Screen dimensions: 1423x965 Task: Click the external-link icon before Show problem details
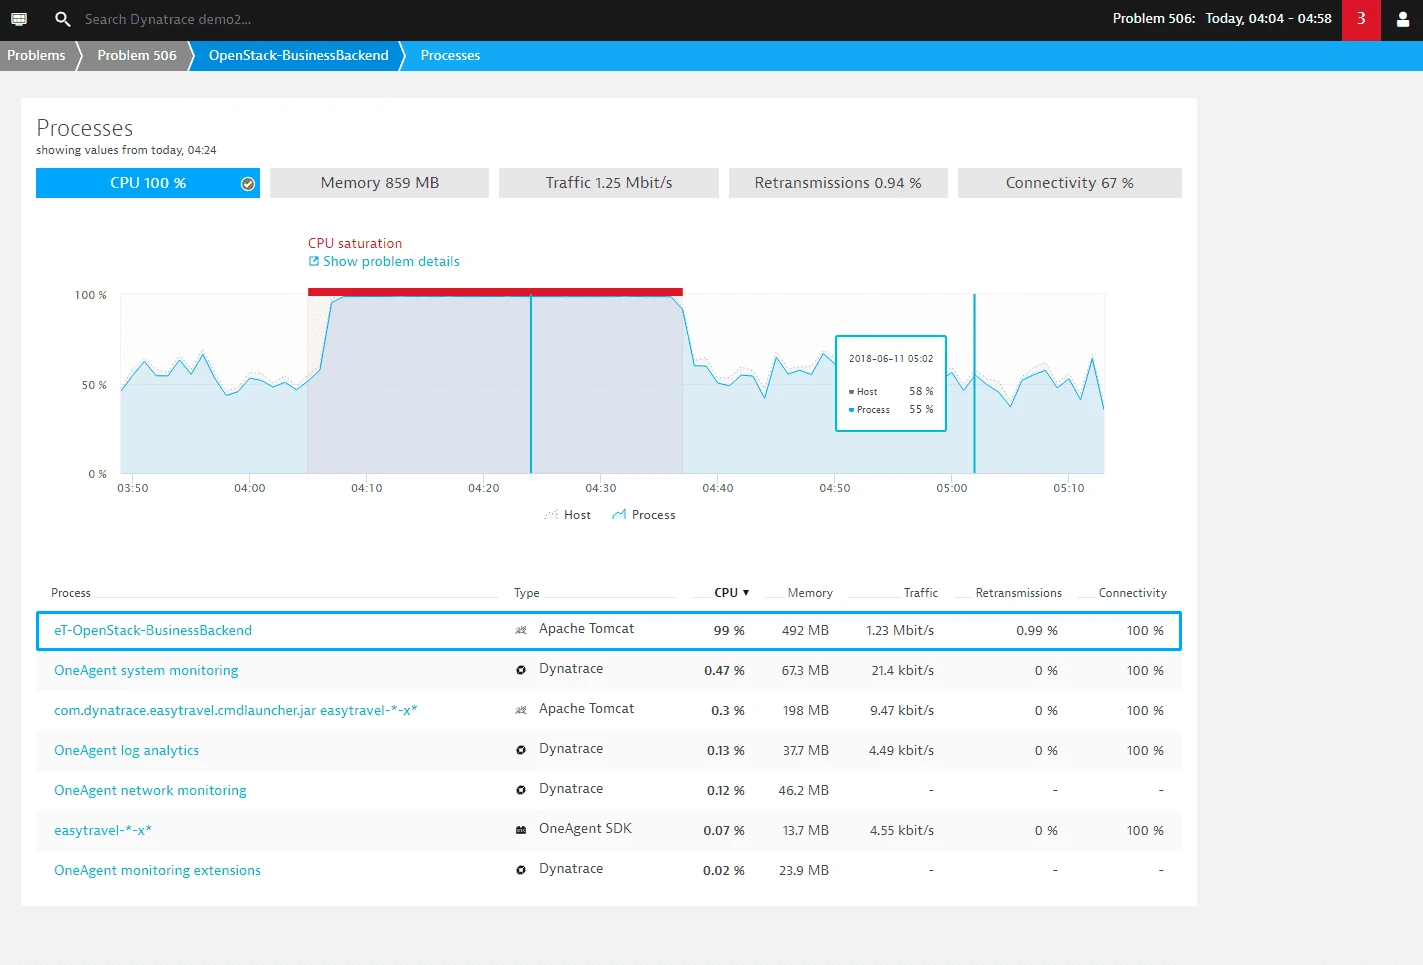(314, 261)
